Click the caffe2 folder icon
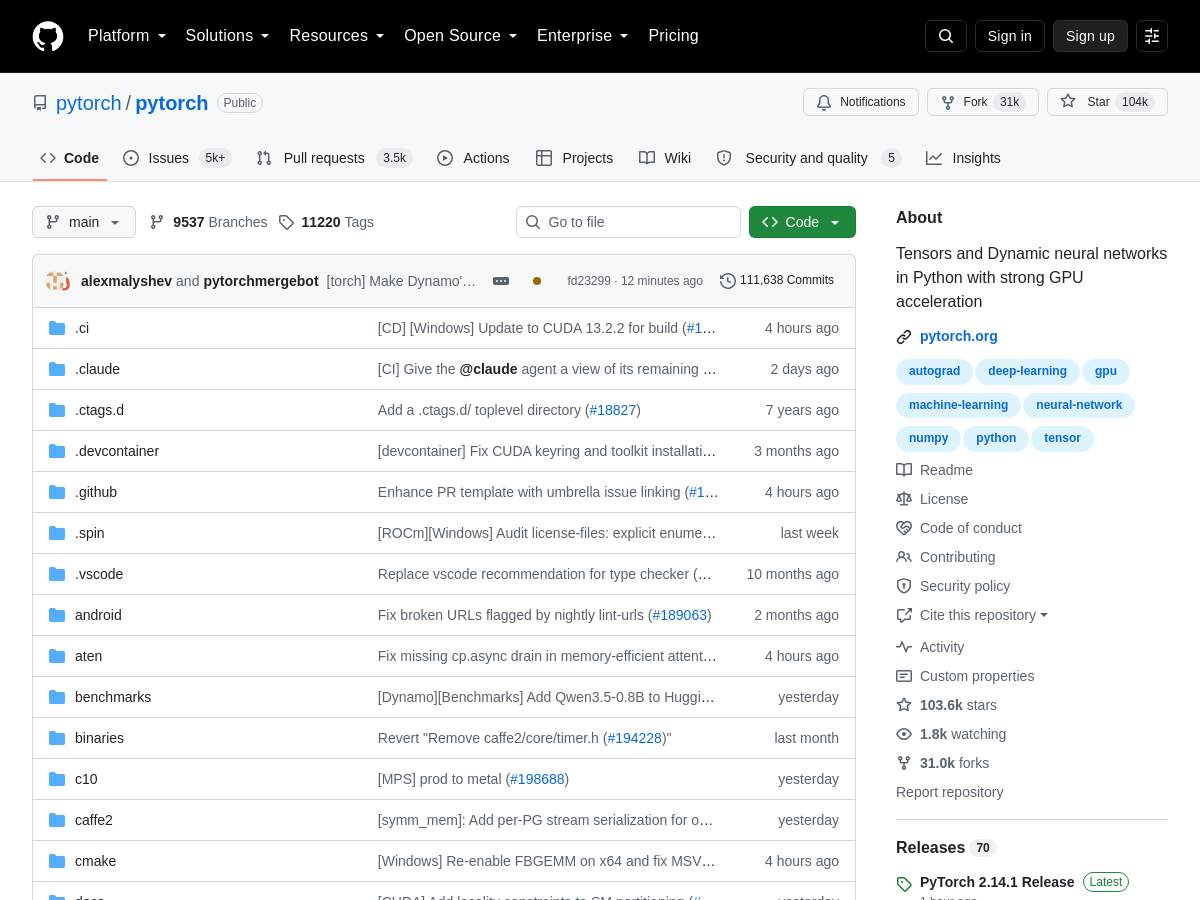The width and height of the screenshot is (1200, 900). [57, 820]
